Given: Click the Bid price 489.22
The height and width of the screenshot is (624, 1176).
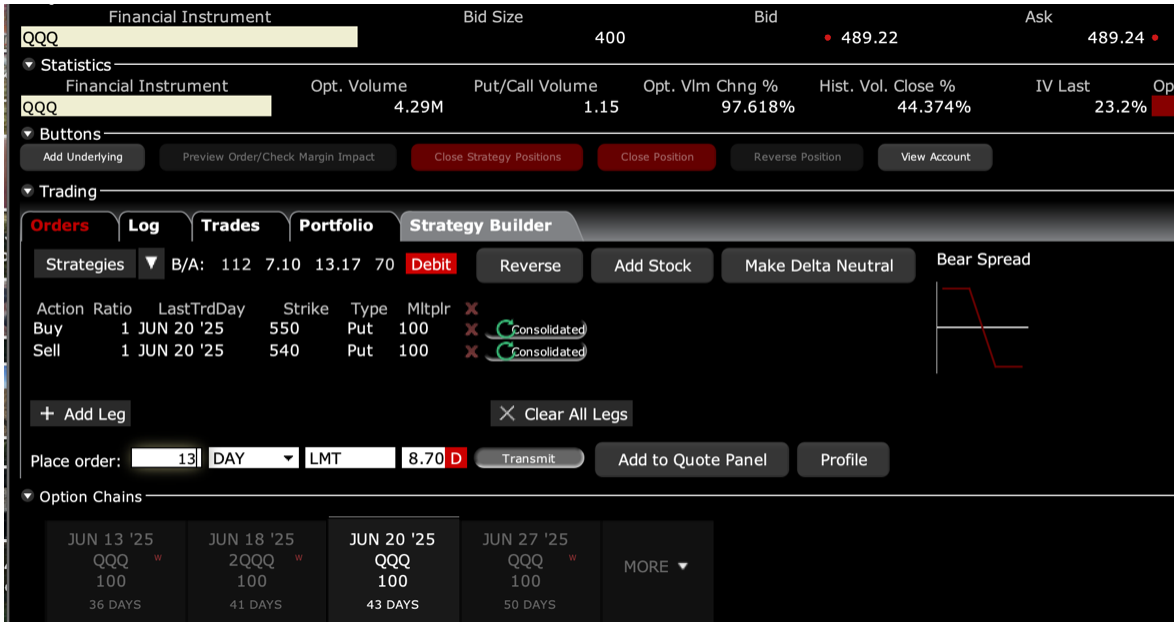Looking at the screenshot, I should click(x=869, y=38).
